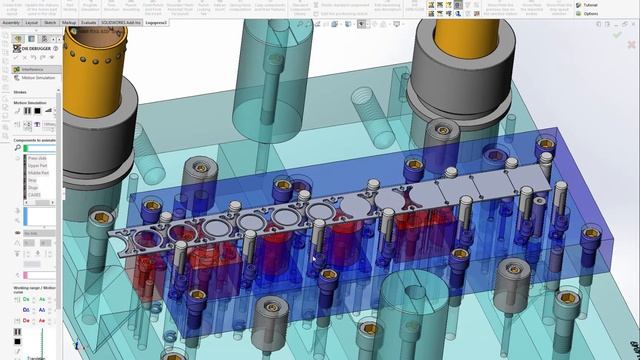Click the magnifier icon in Components to animate
640x360 pixels.
coord(18,148)
